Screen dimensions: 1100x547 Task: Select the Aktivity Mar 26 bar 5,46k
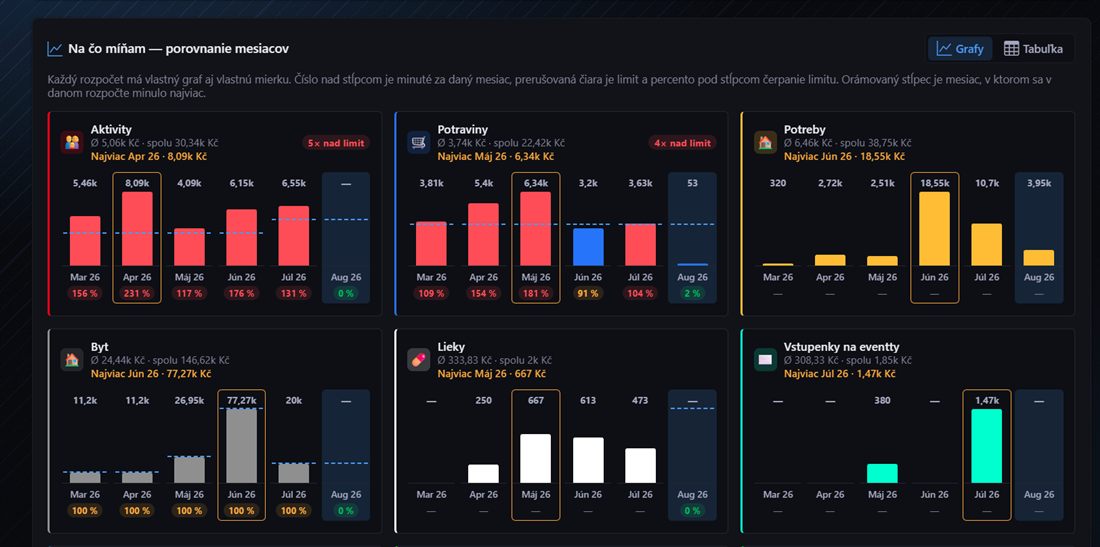(x=85, y=241)
